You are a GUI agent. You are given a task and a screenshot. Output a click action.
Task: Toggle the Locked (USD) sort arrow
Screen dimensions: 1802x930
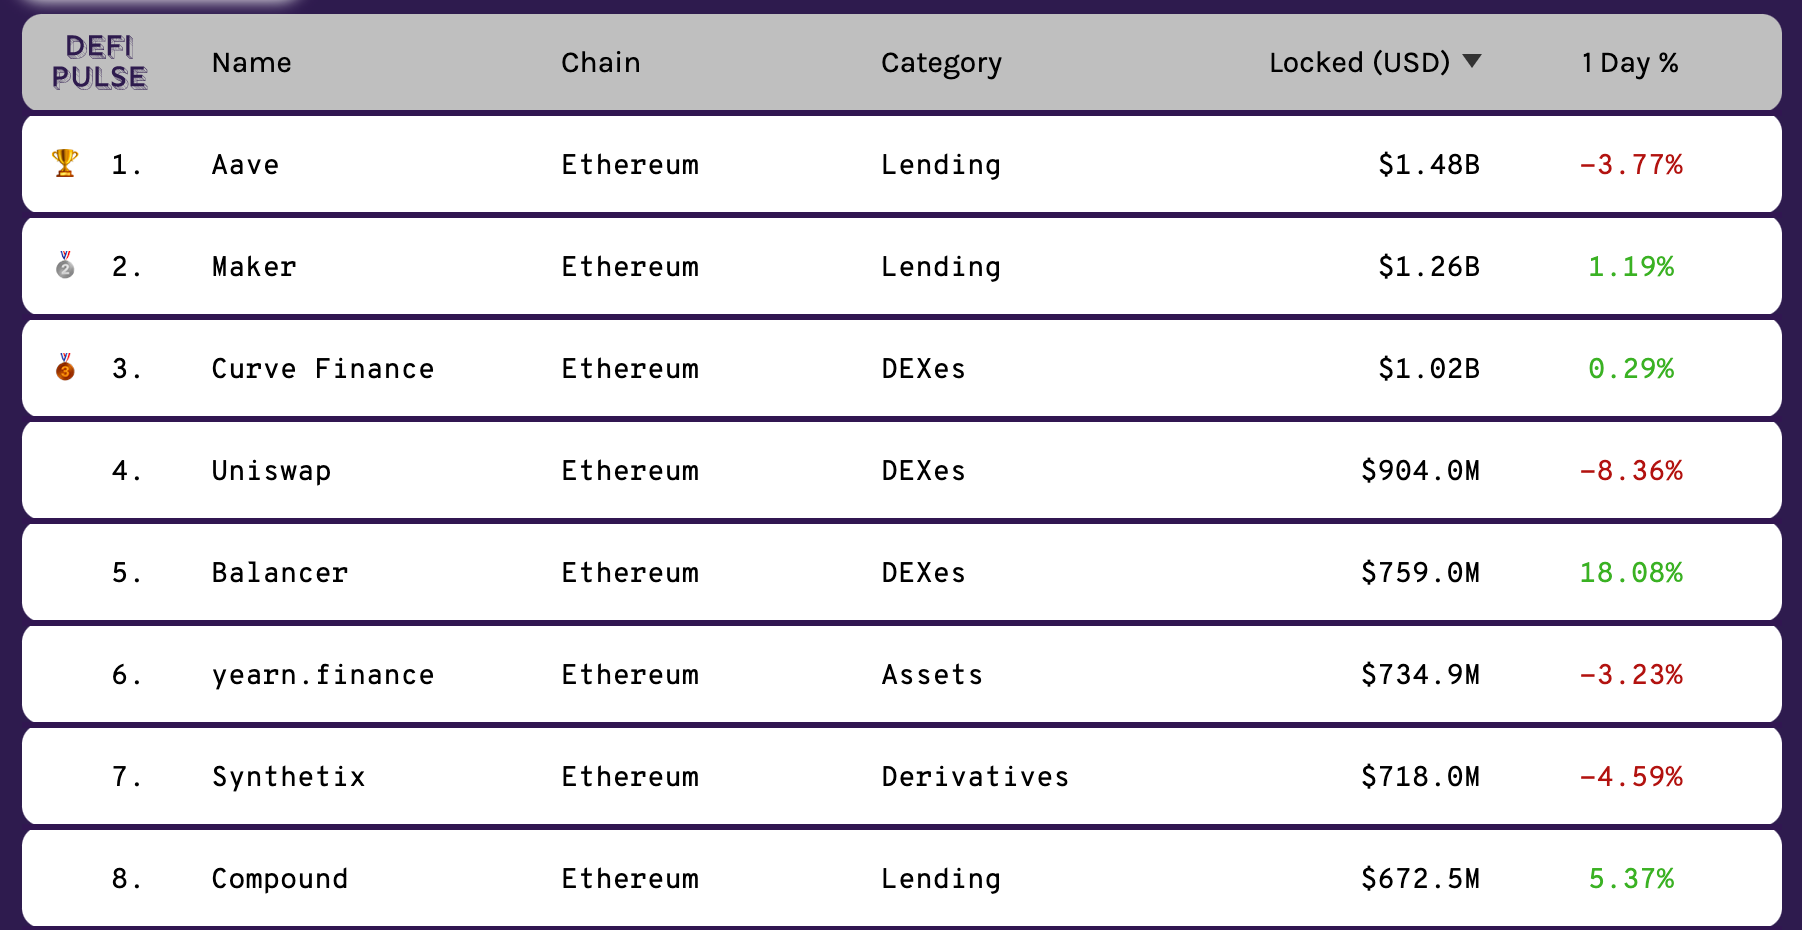click(x=1472, y=61)
